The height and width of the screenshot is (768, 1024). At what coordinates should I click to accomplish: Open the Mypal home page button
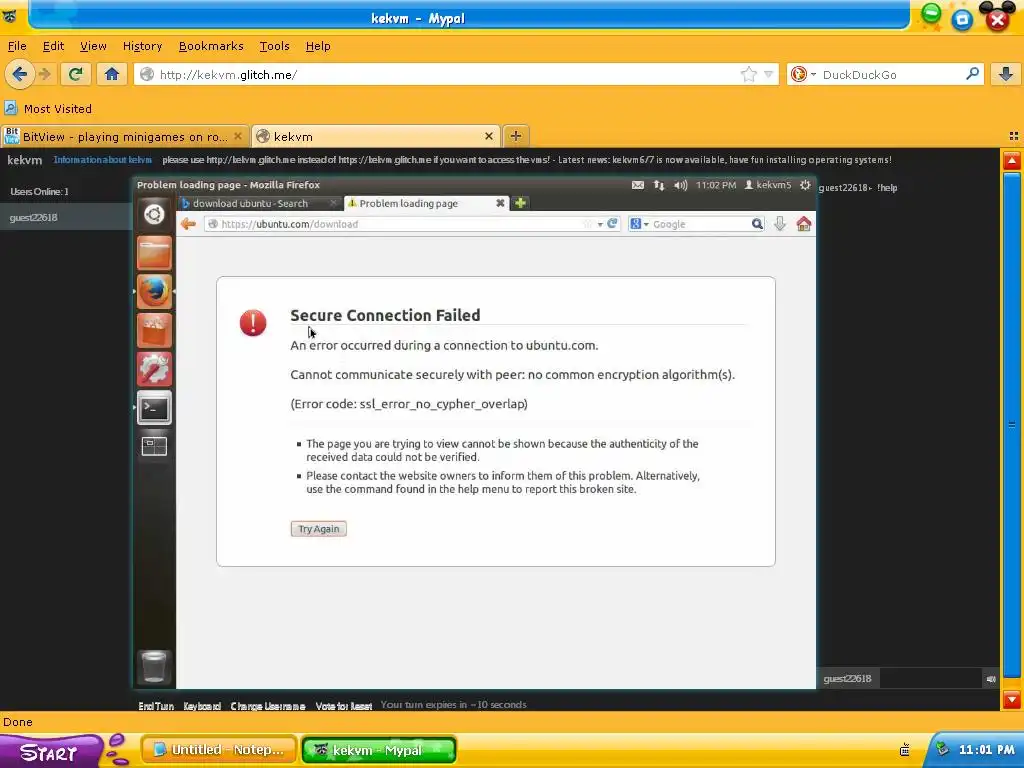[x=112, y=74]
